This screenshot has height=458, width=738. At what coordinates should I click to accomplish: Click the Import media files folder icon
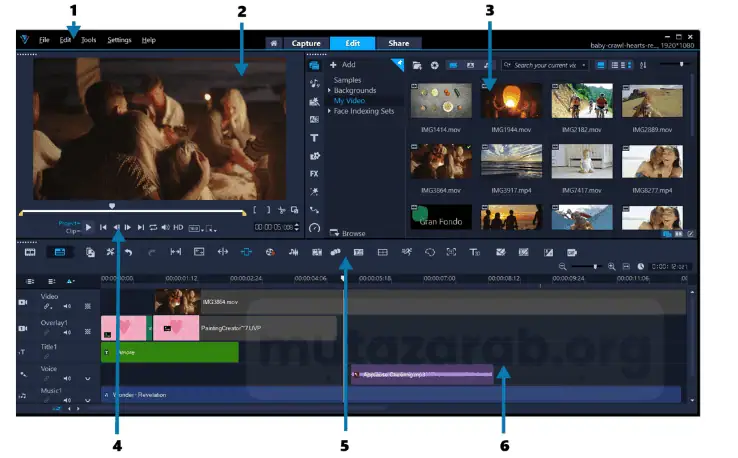[417, 65]
